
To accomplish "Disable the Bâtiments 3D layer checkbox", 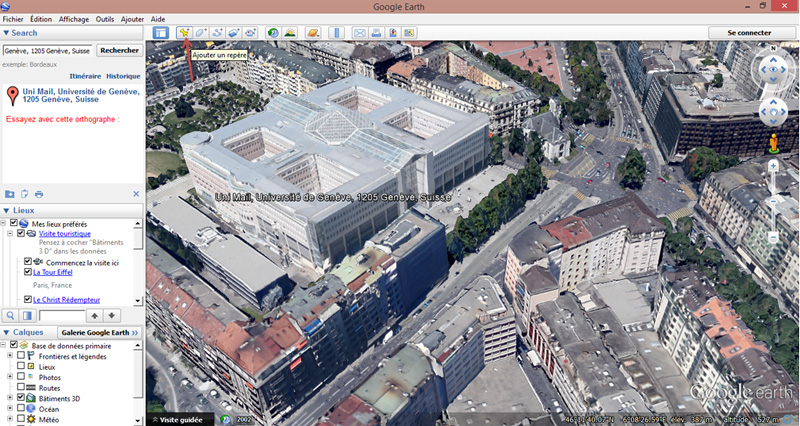I will pyautogui.click(x=21, y=397).
